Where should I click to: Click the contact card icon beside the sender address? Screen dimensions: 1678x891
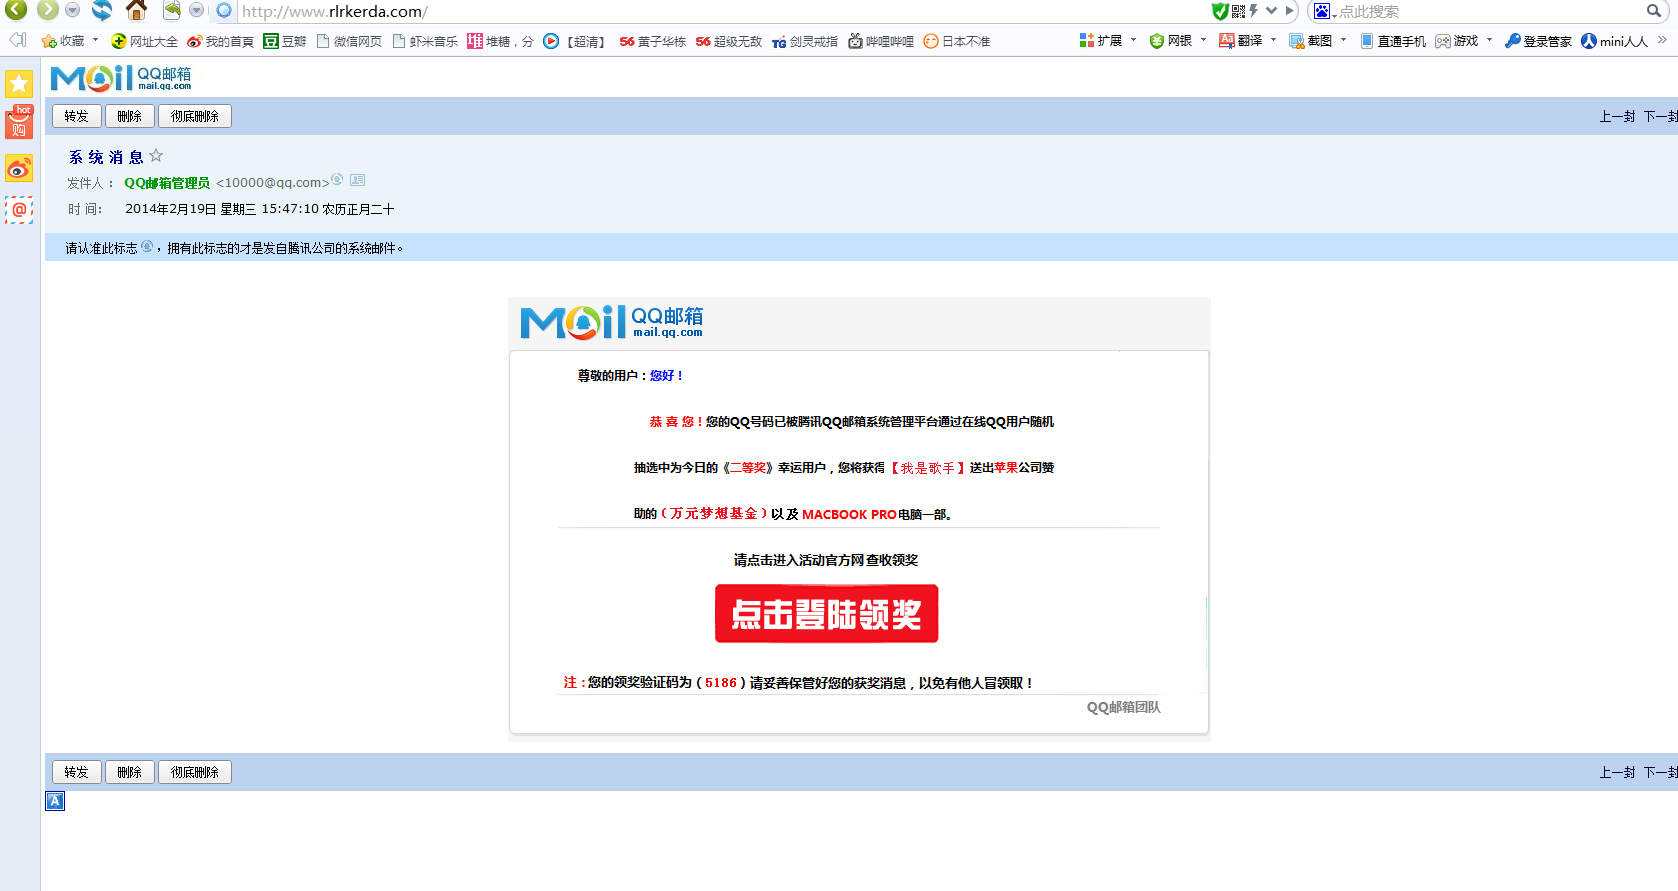pyautogui.click(x=357, y=180)
